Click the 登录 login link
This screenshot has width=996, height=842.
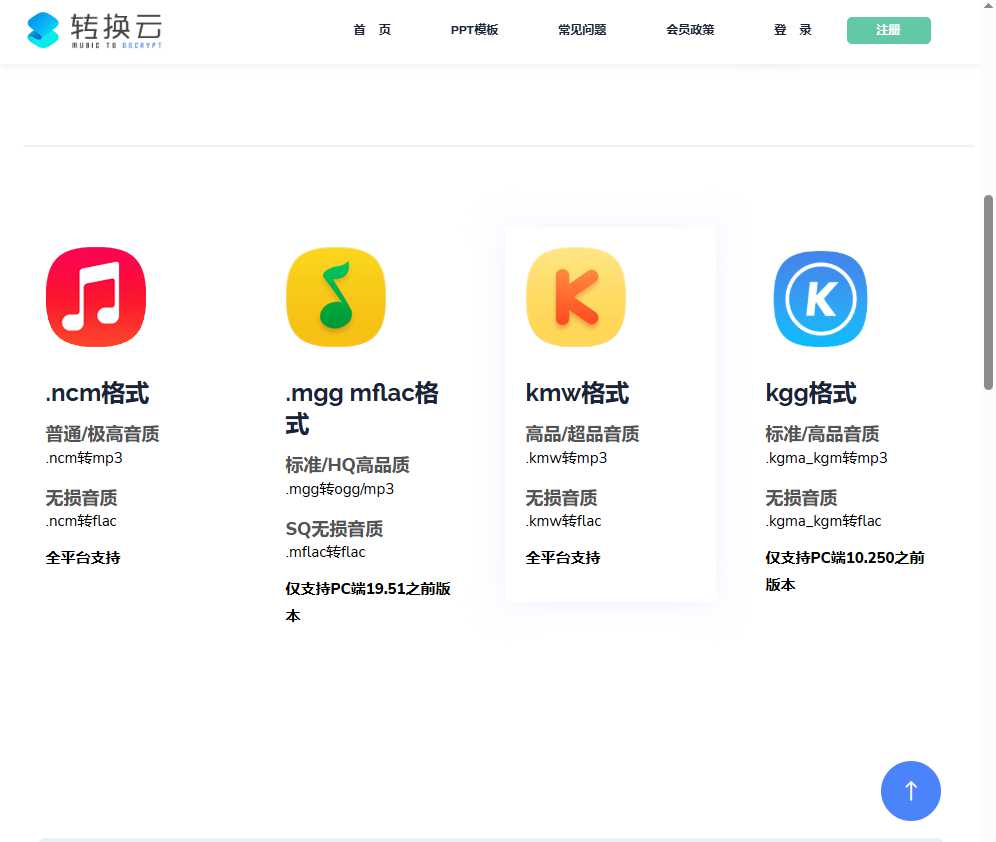792,30
